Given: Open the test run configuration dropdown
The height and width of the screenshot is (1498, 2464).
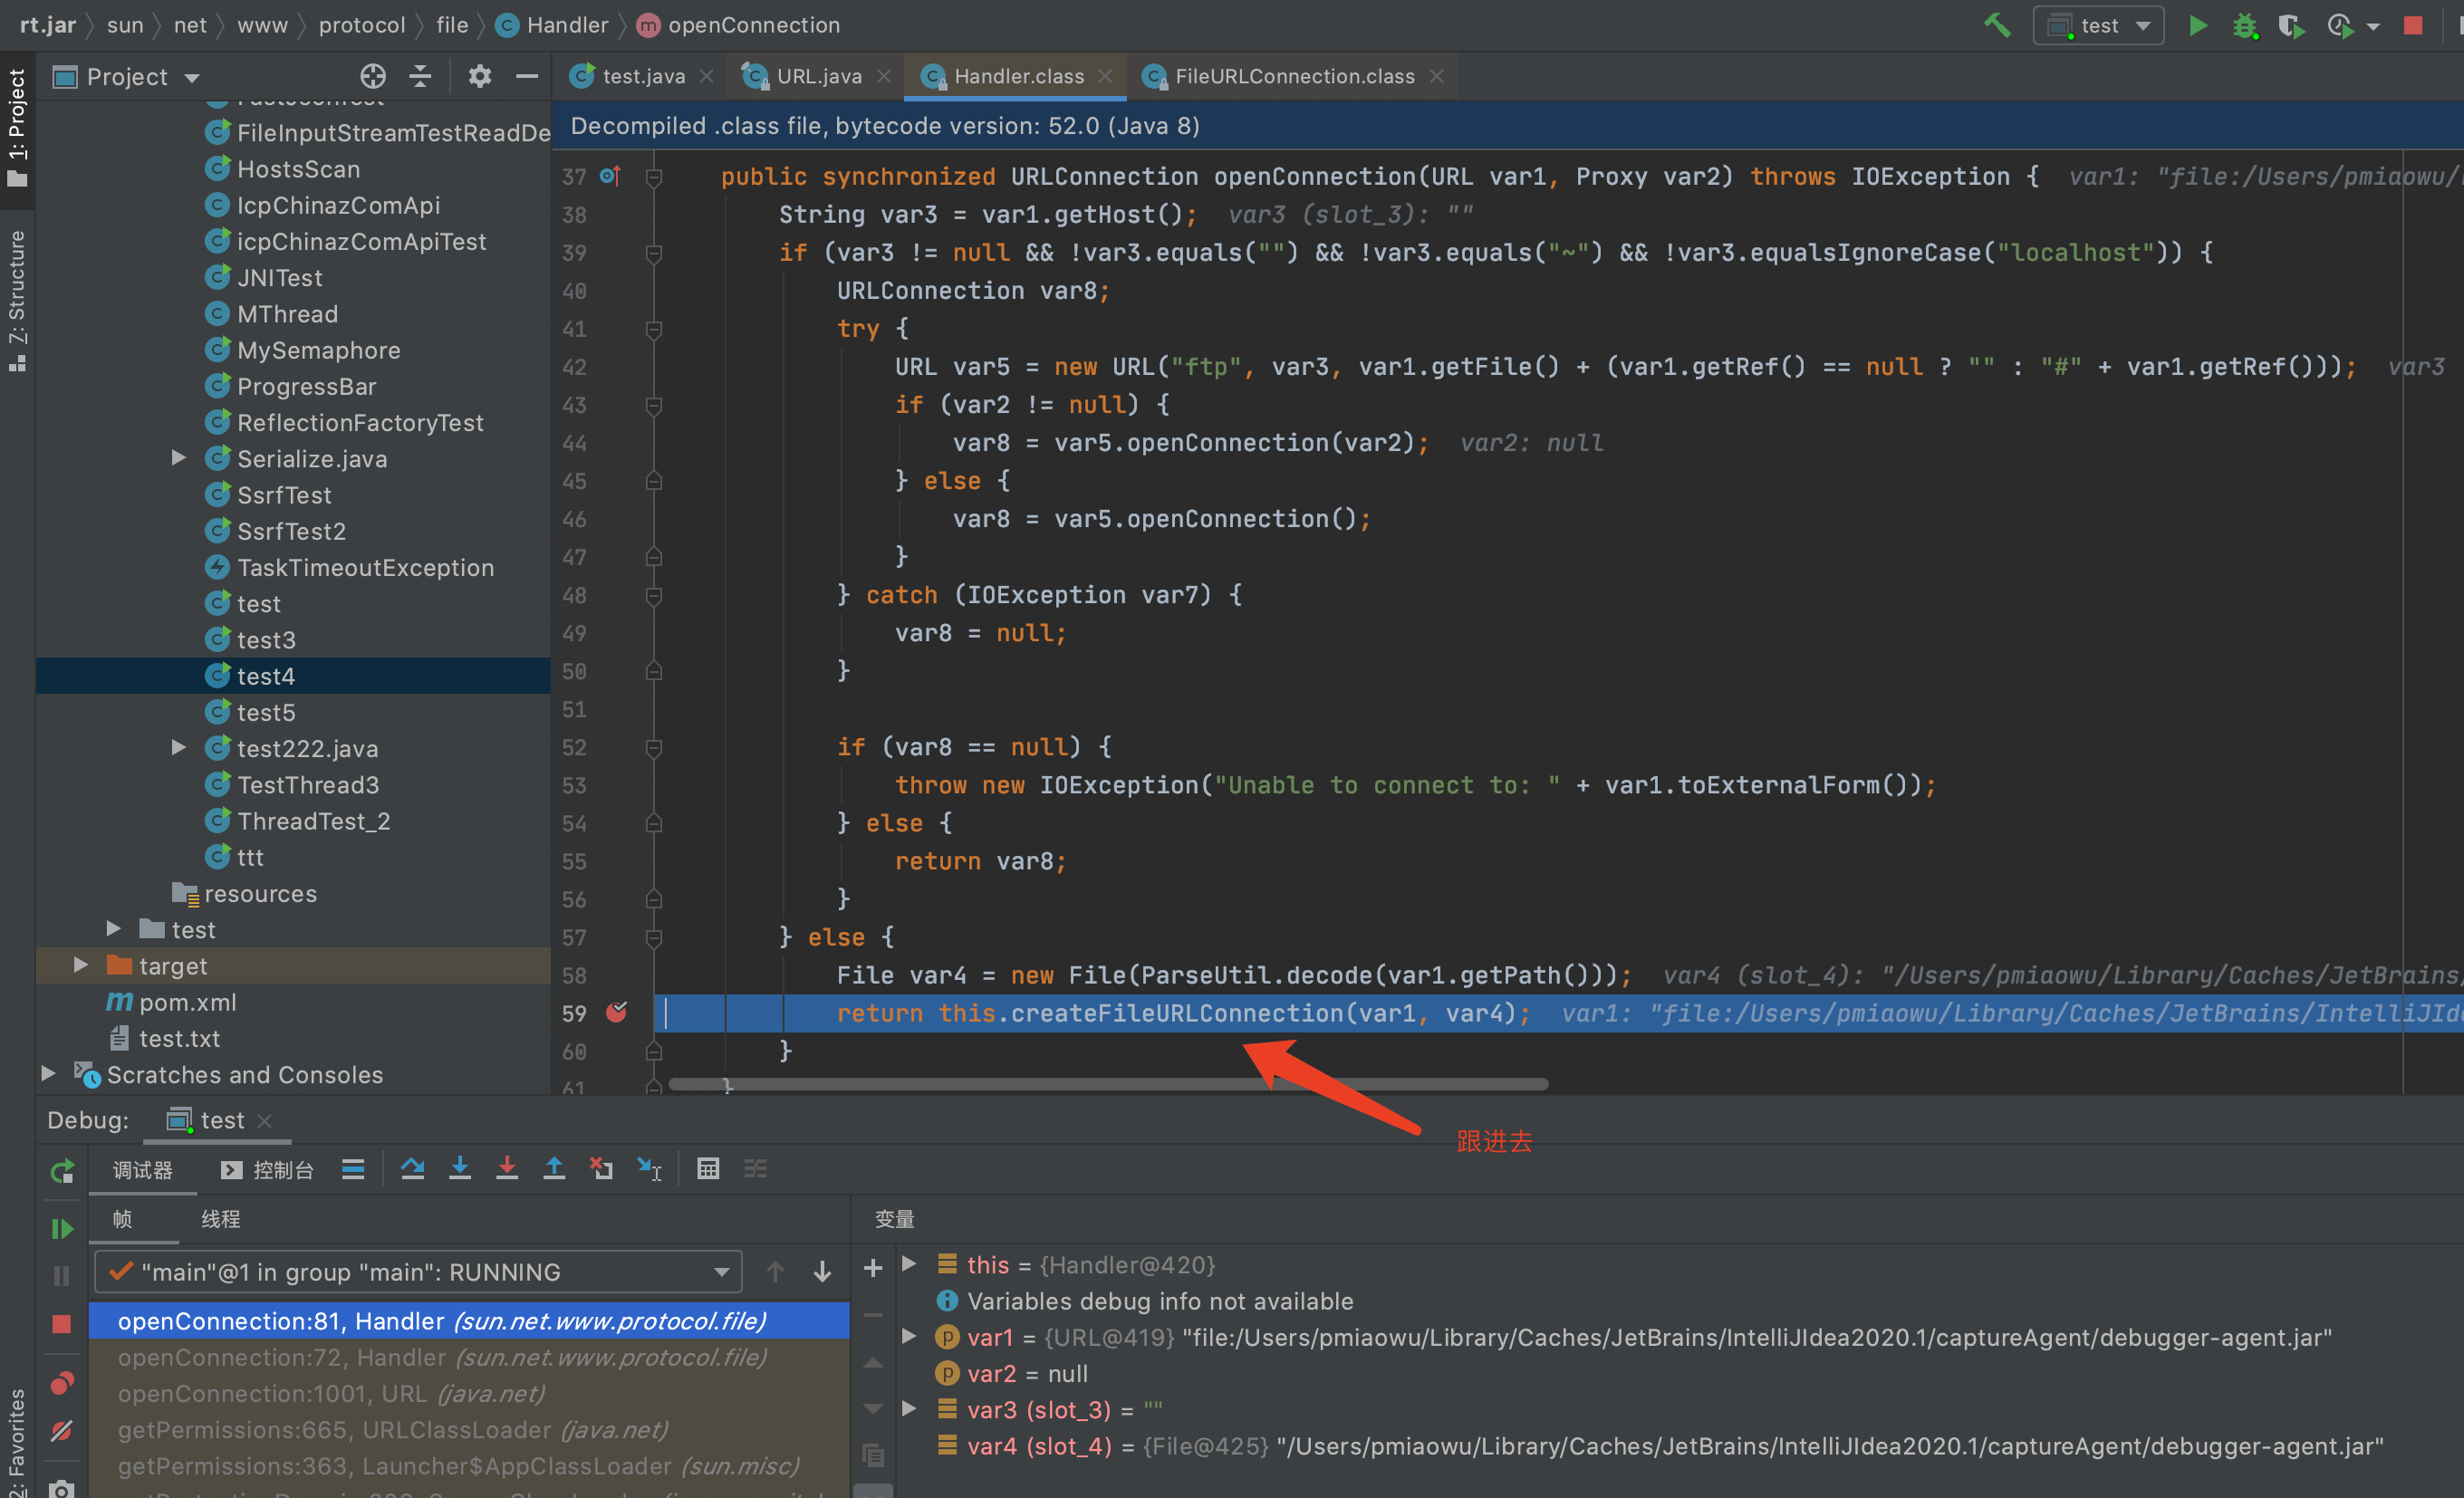Looking at the screenshot, I should 2099,25.
